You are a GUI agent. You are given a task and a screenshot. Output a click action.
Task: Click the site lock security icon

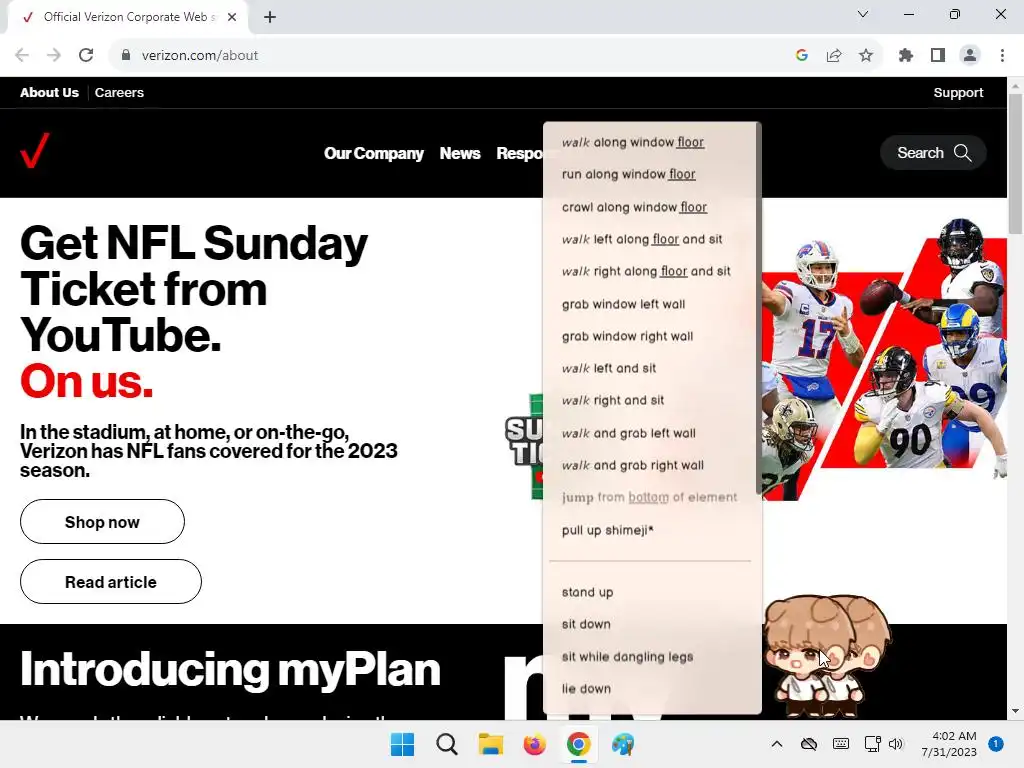pyautogui.click(x=126, y=56)
